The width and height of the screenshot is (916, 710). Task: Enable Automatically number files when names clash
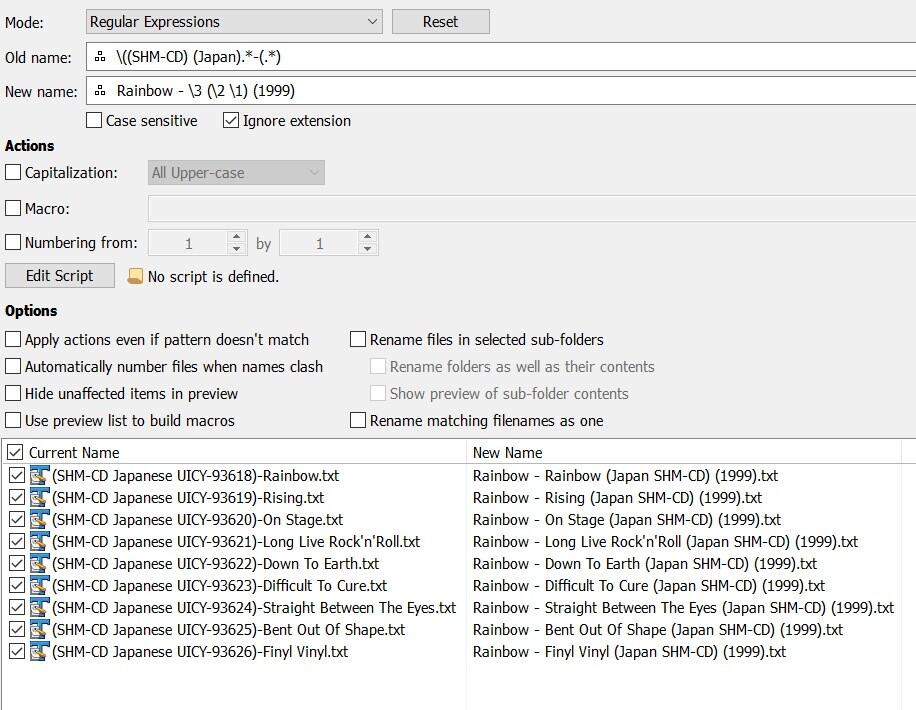click(13, 366)
